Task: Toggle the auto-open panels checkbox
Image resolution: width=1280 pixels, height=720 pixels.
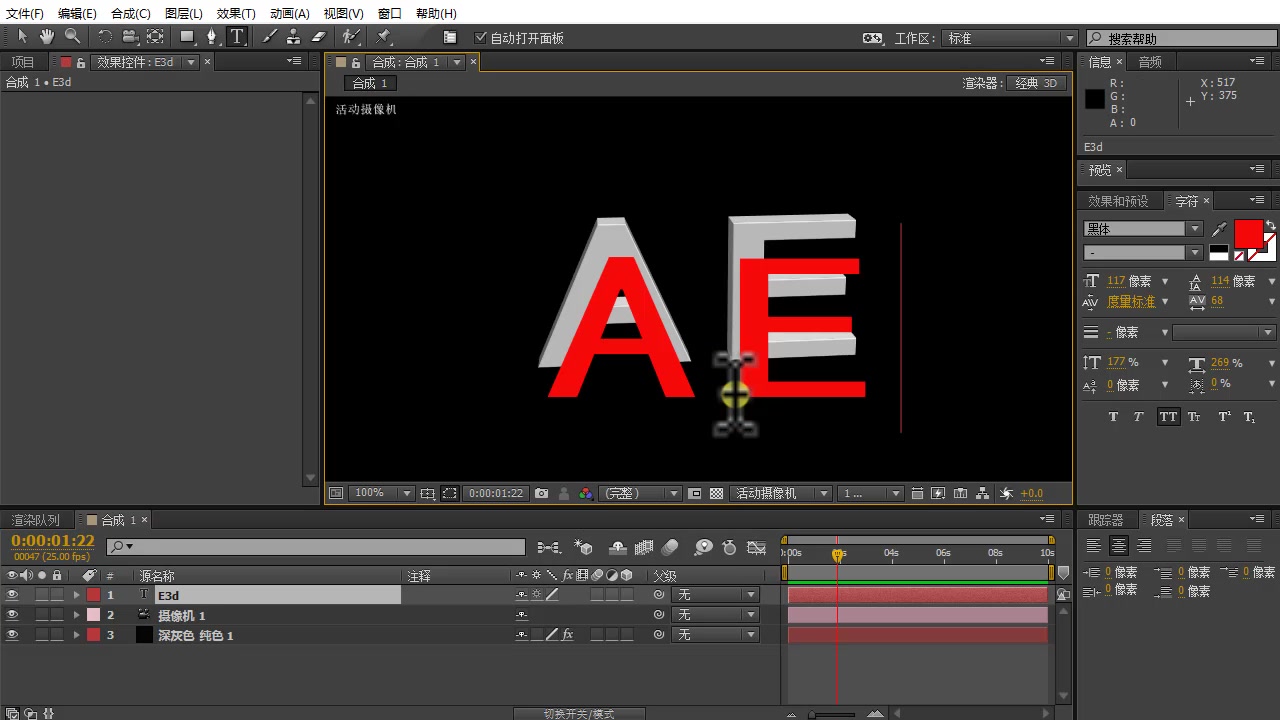Action: pos(480,38)
